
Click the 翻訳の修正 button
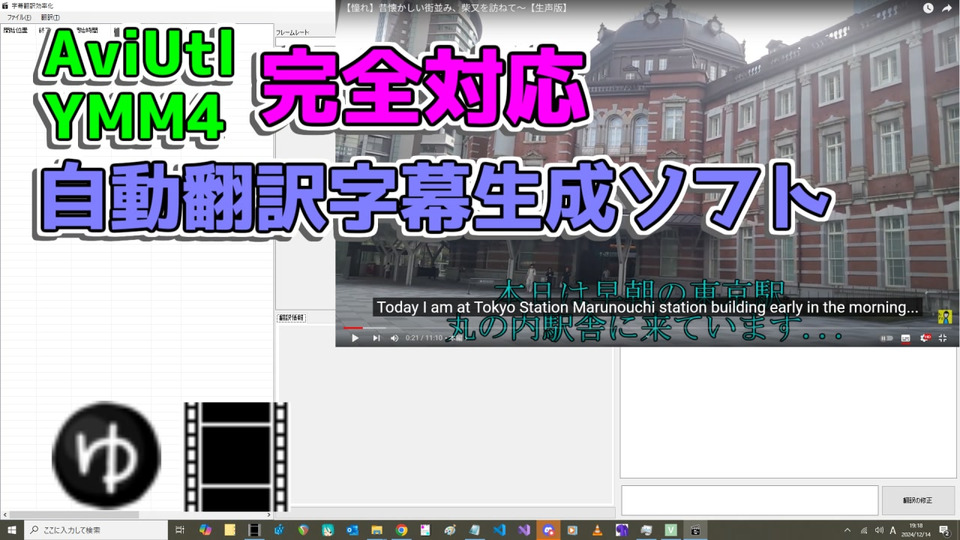pos(917,500)
